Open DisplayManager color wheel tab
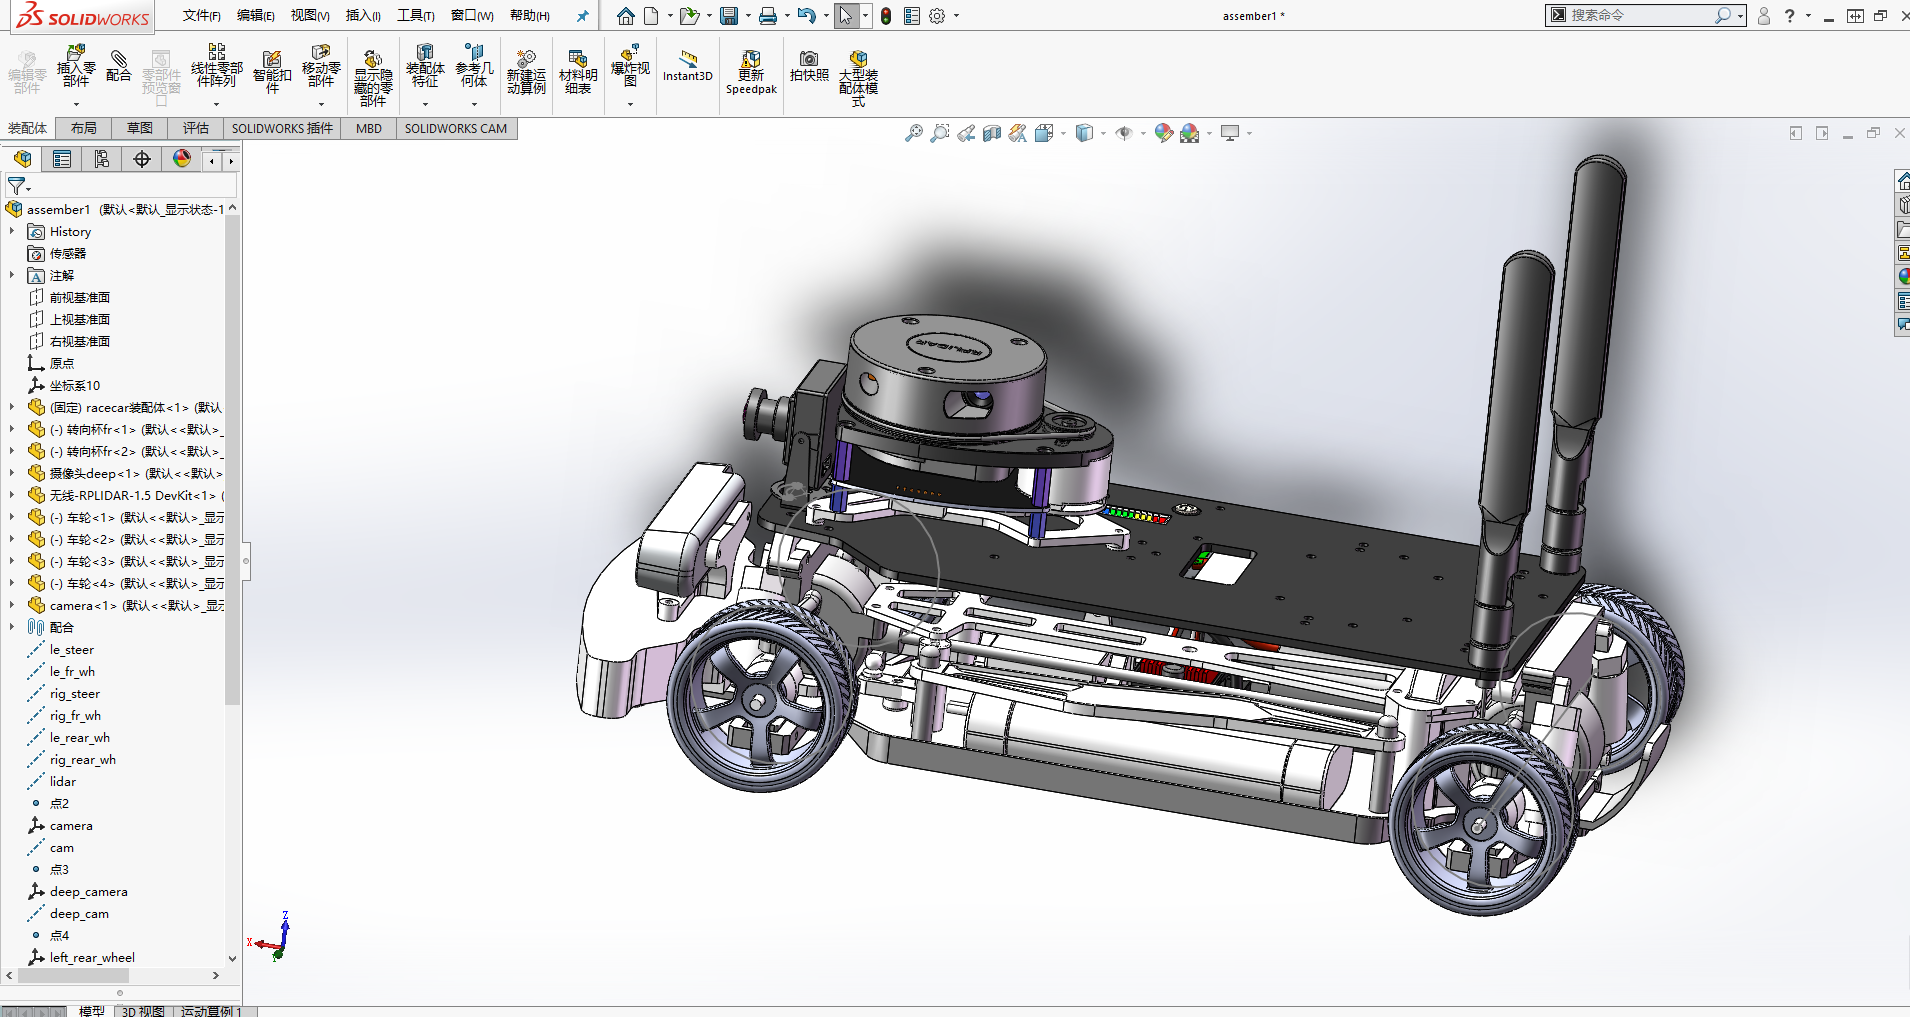Image resolution: width=1910 pixels, height=1017 pixels. coord(182,159)
